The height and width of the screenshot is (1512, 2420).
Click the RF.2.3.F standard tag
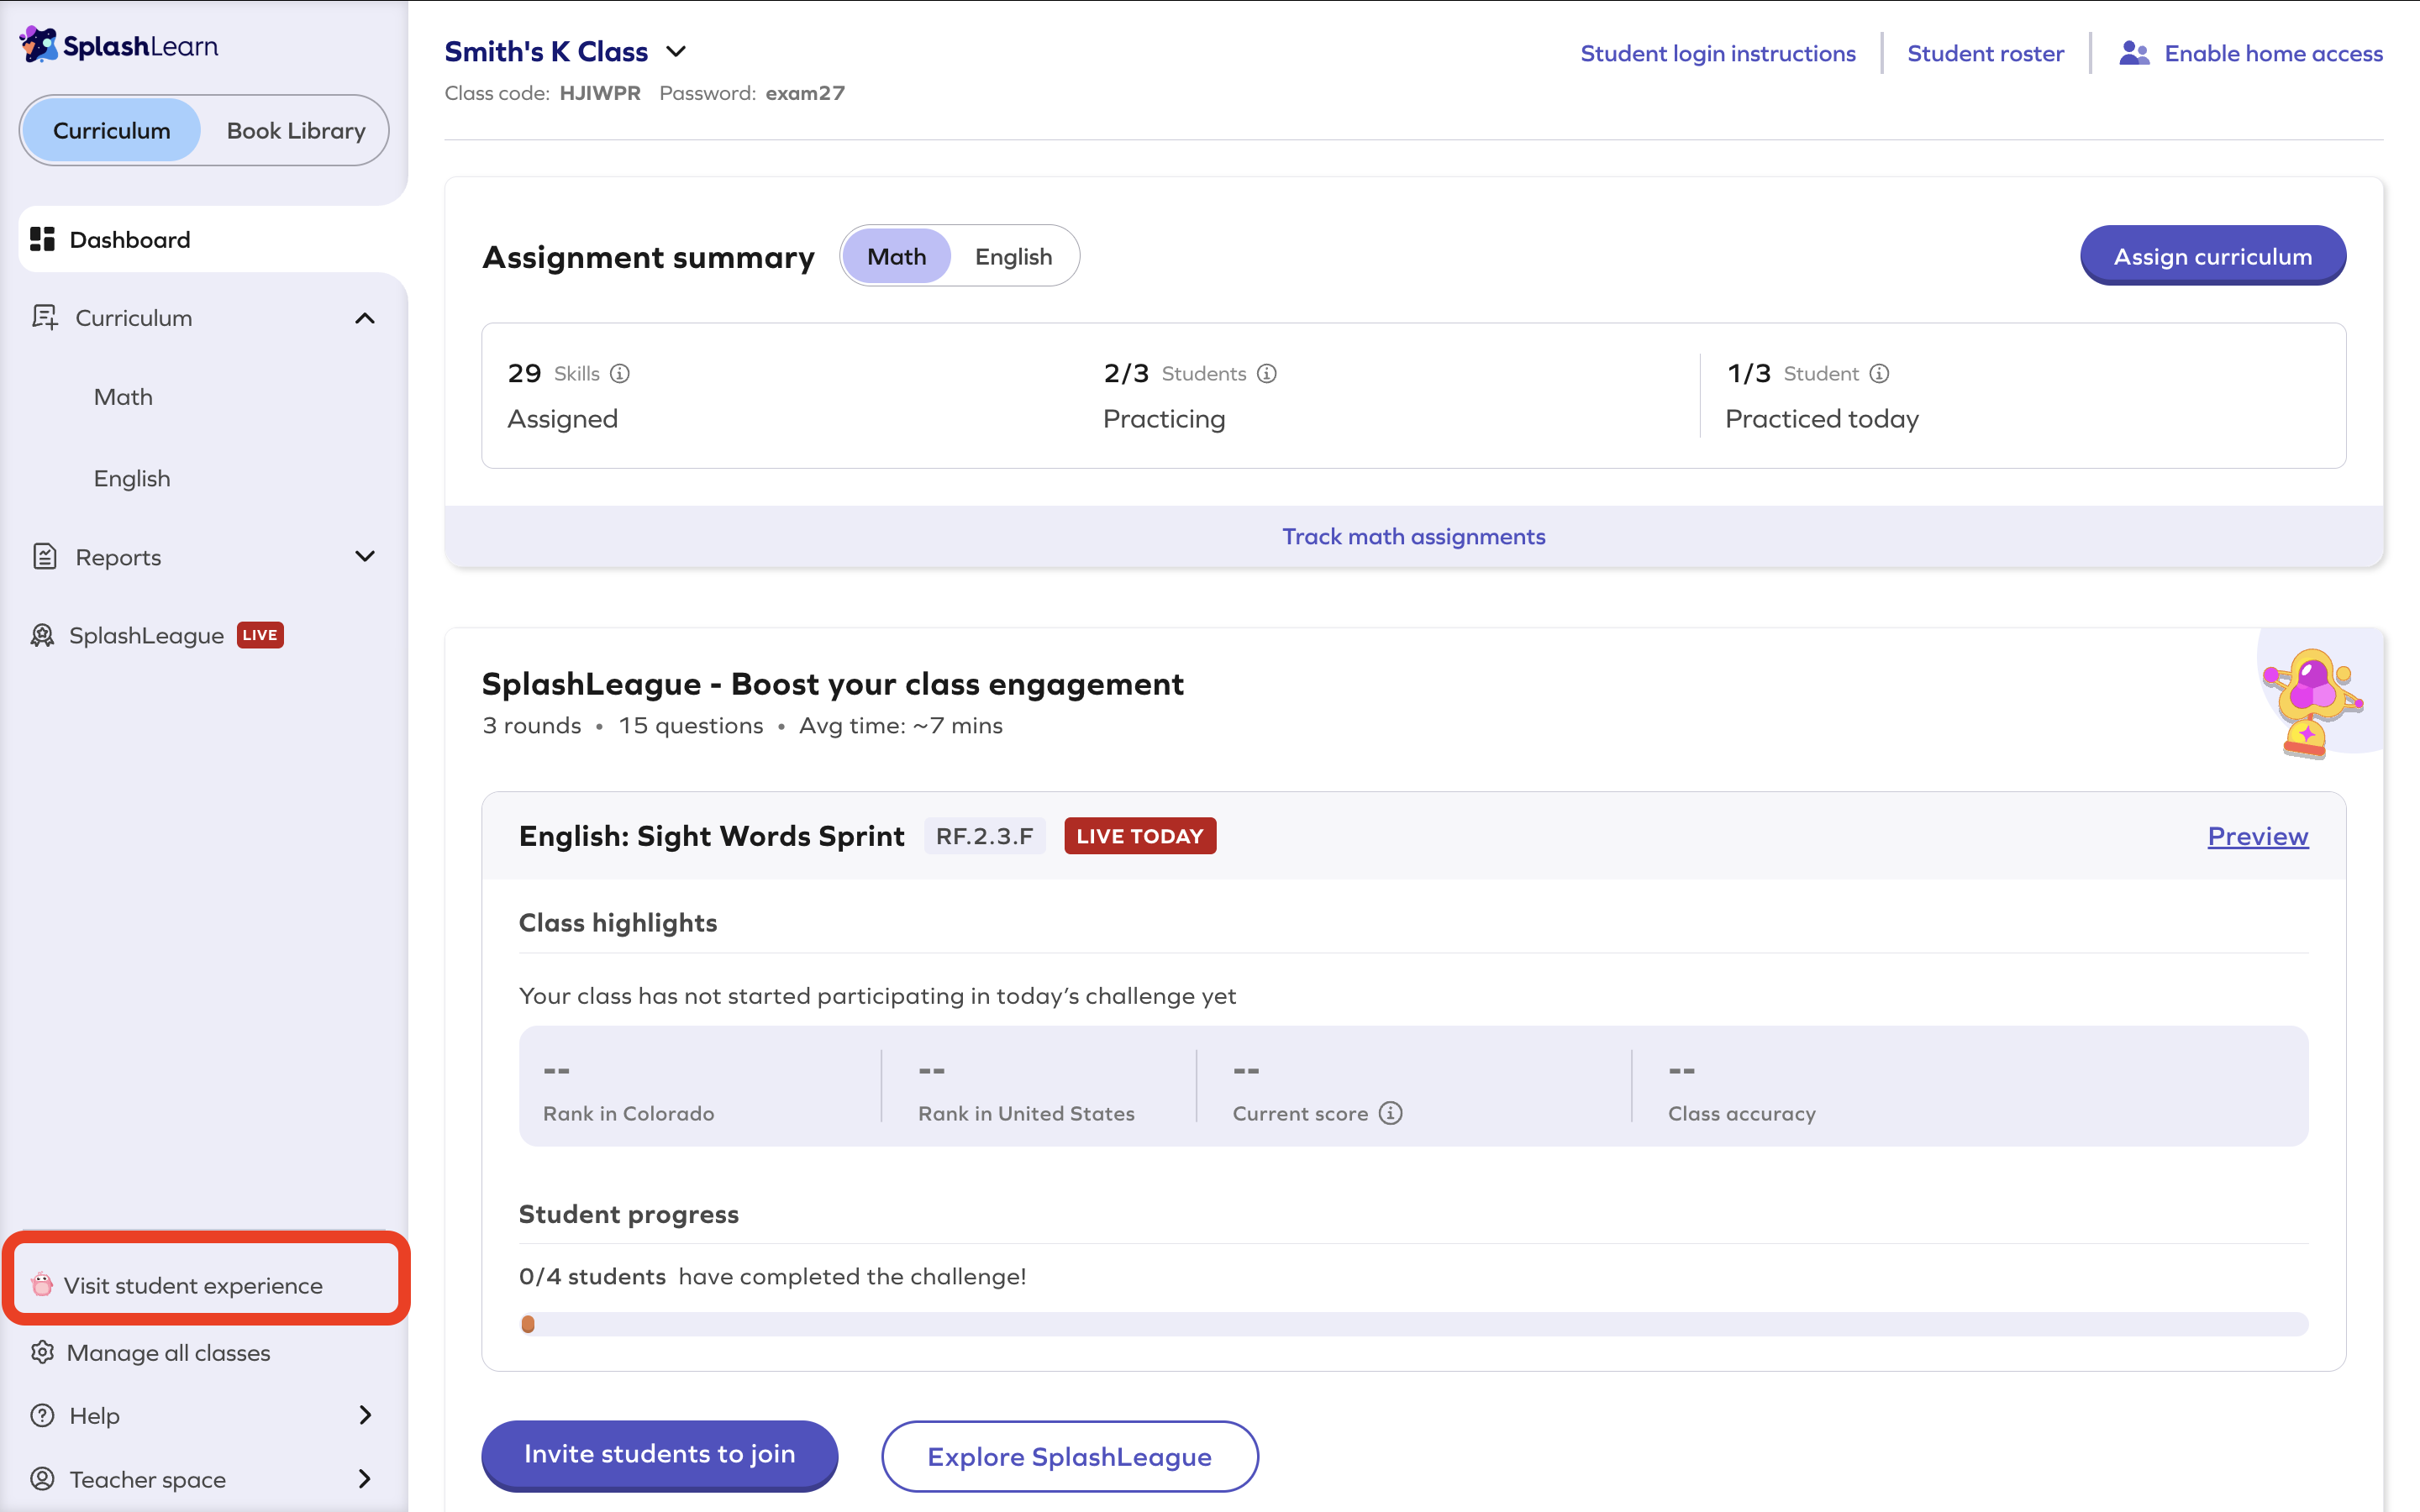984,836
